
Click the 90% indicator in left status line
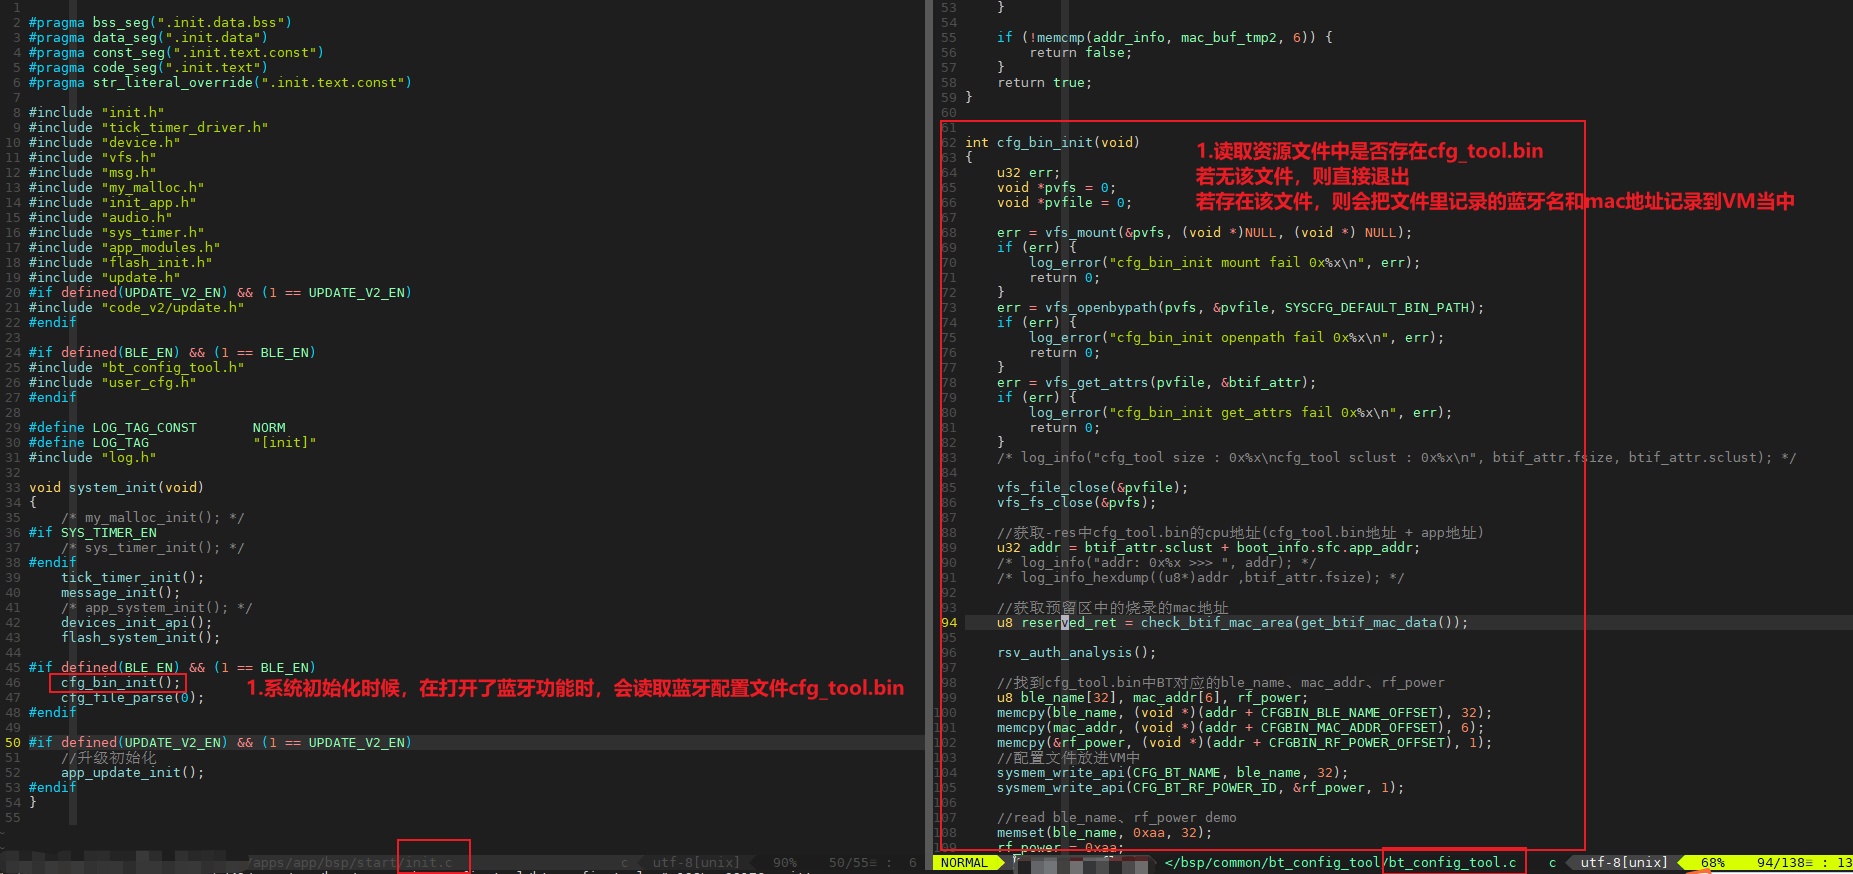pos(785,862)
